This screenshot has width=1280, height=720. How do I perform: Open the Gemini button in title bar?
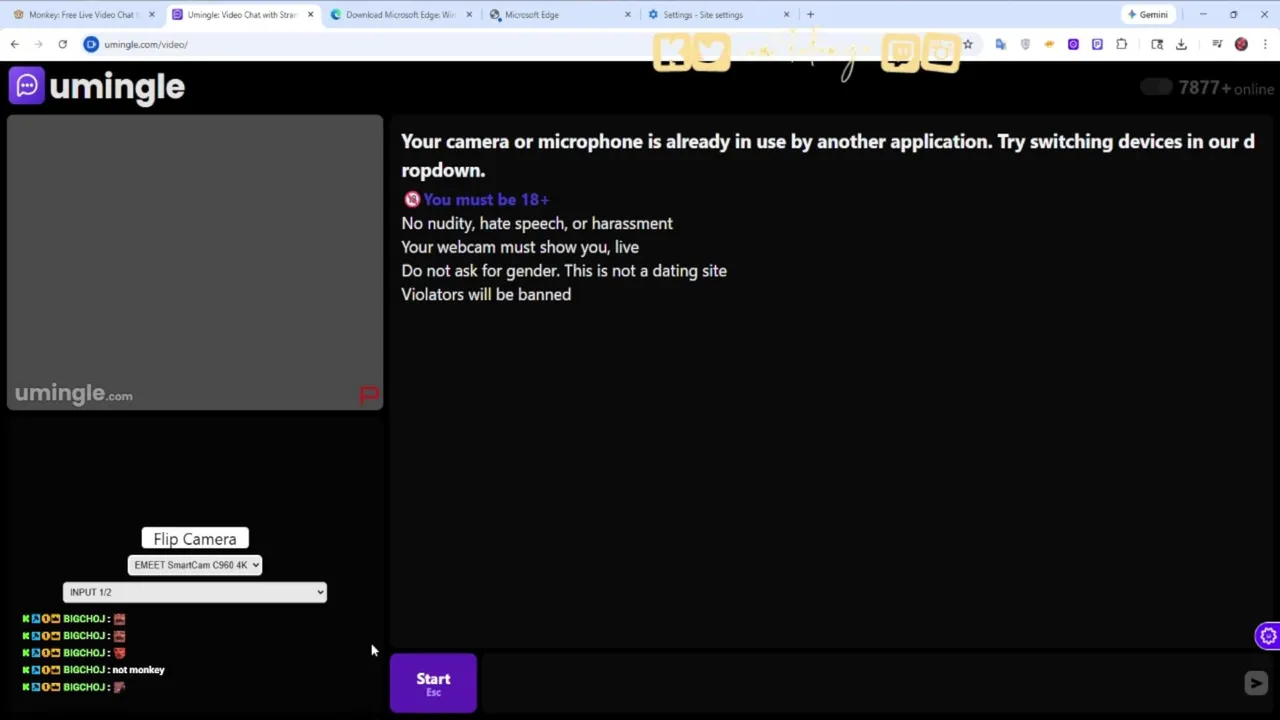click(1148, 15)
